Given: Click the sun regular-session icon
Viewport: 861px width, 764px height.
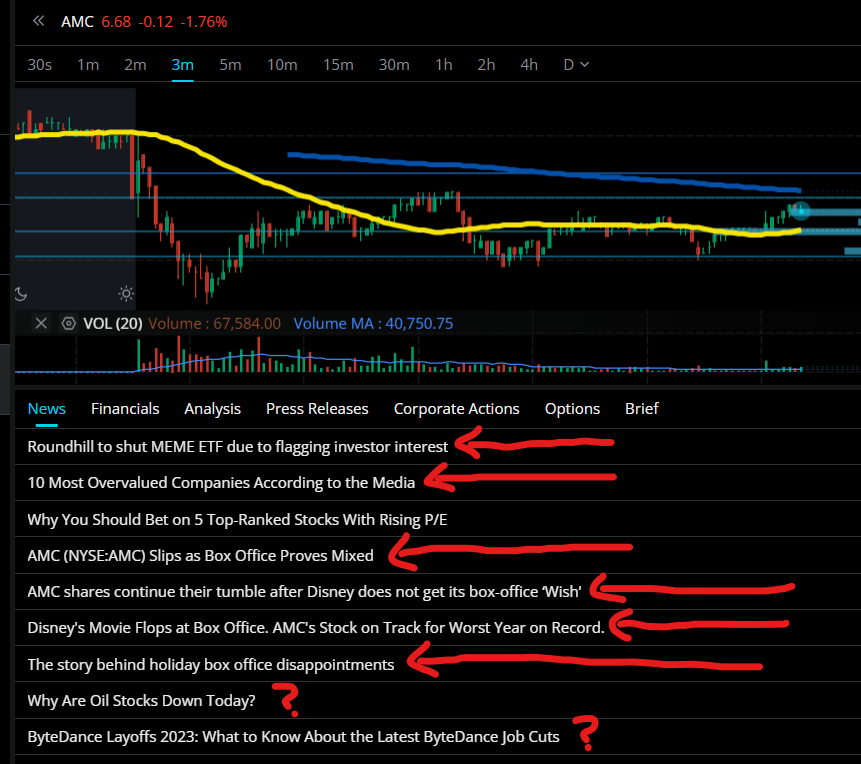Looking at the screenshot, I should coord(126,294).
